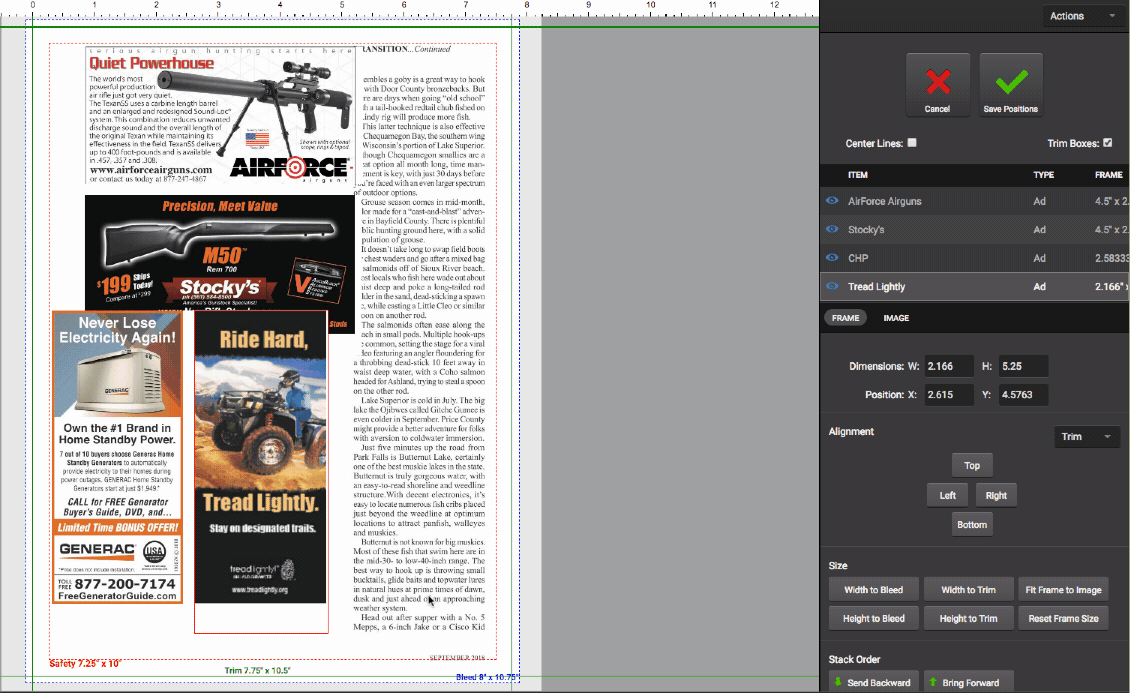Screen dimensions: 1130x693
Task: Toggle eye icon for CHP item
Action: coord(832,258)
